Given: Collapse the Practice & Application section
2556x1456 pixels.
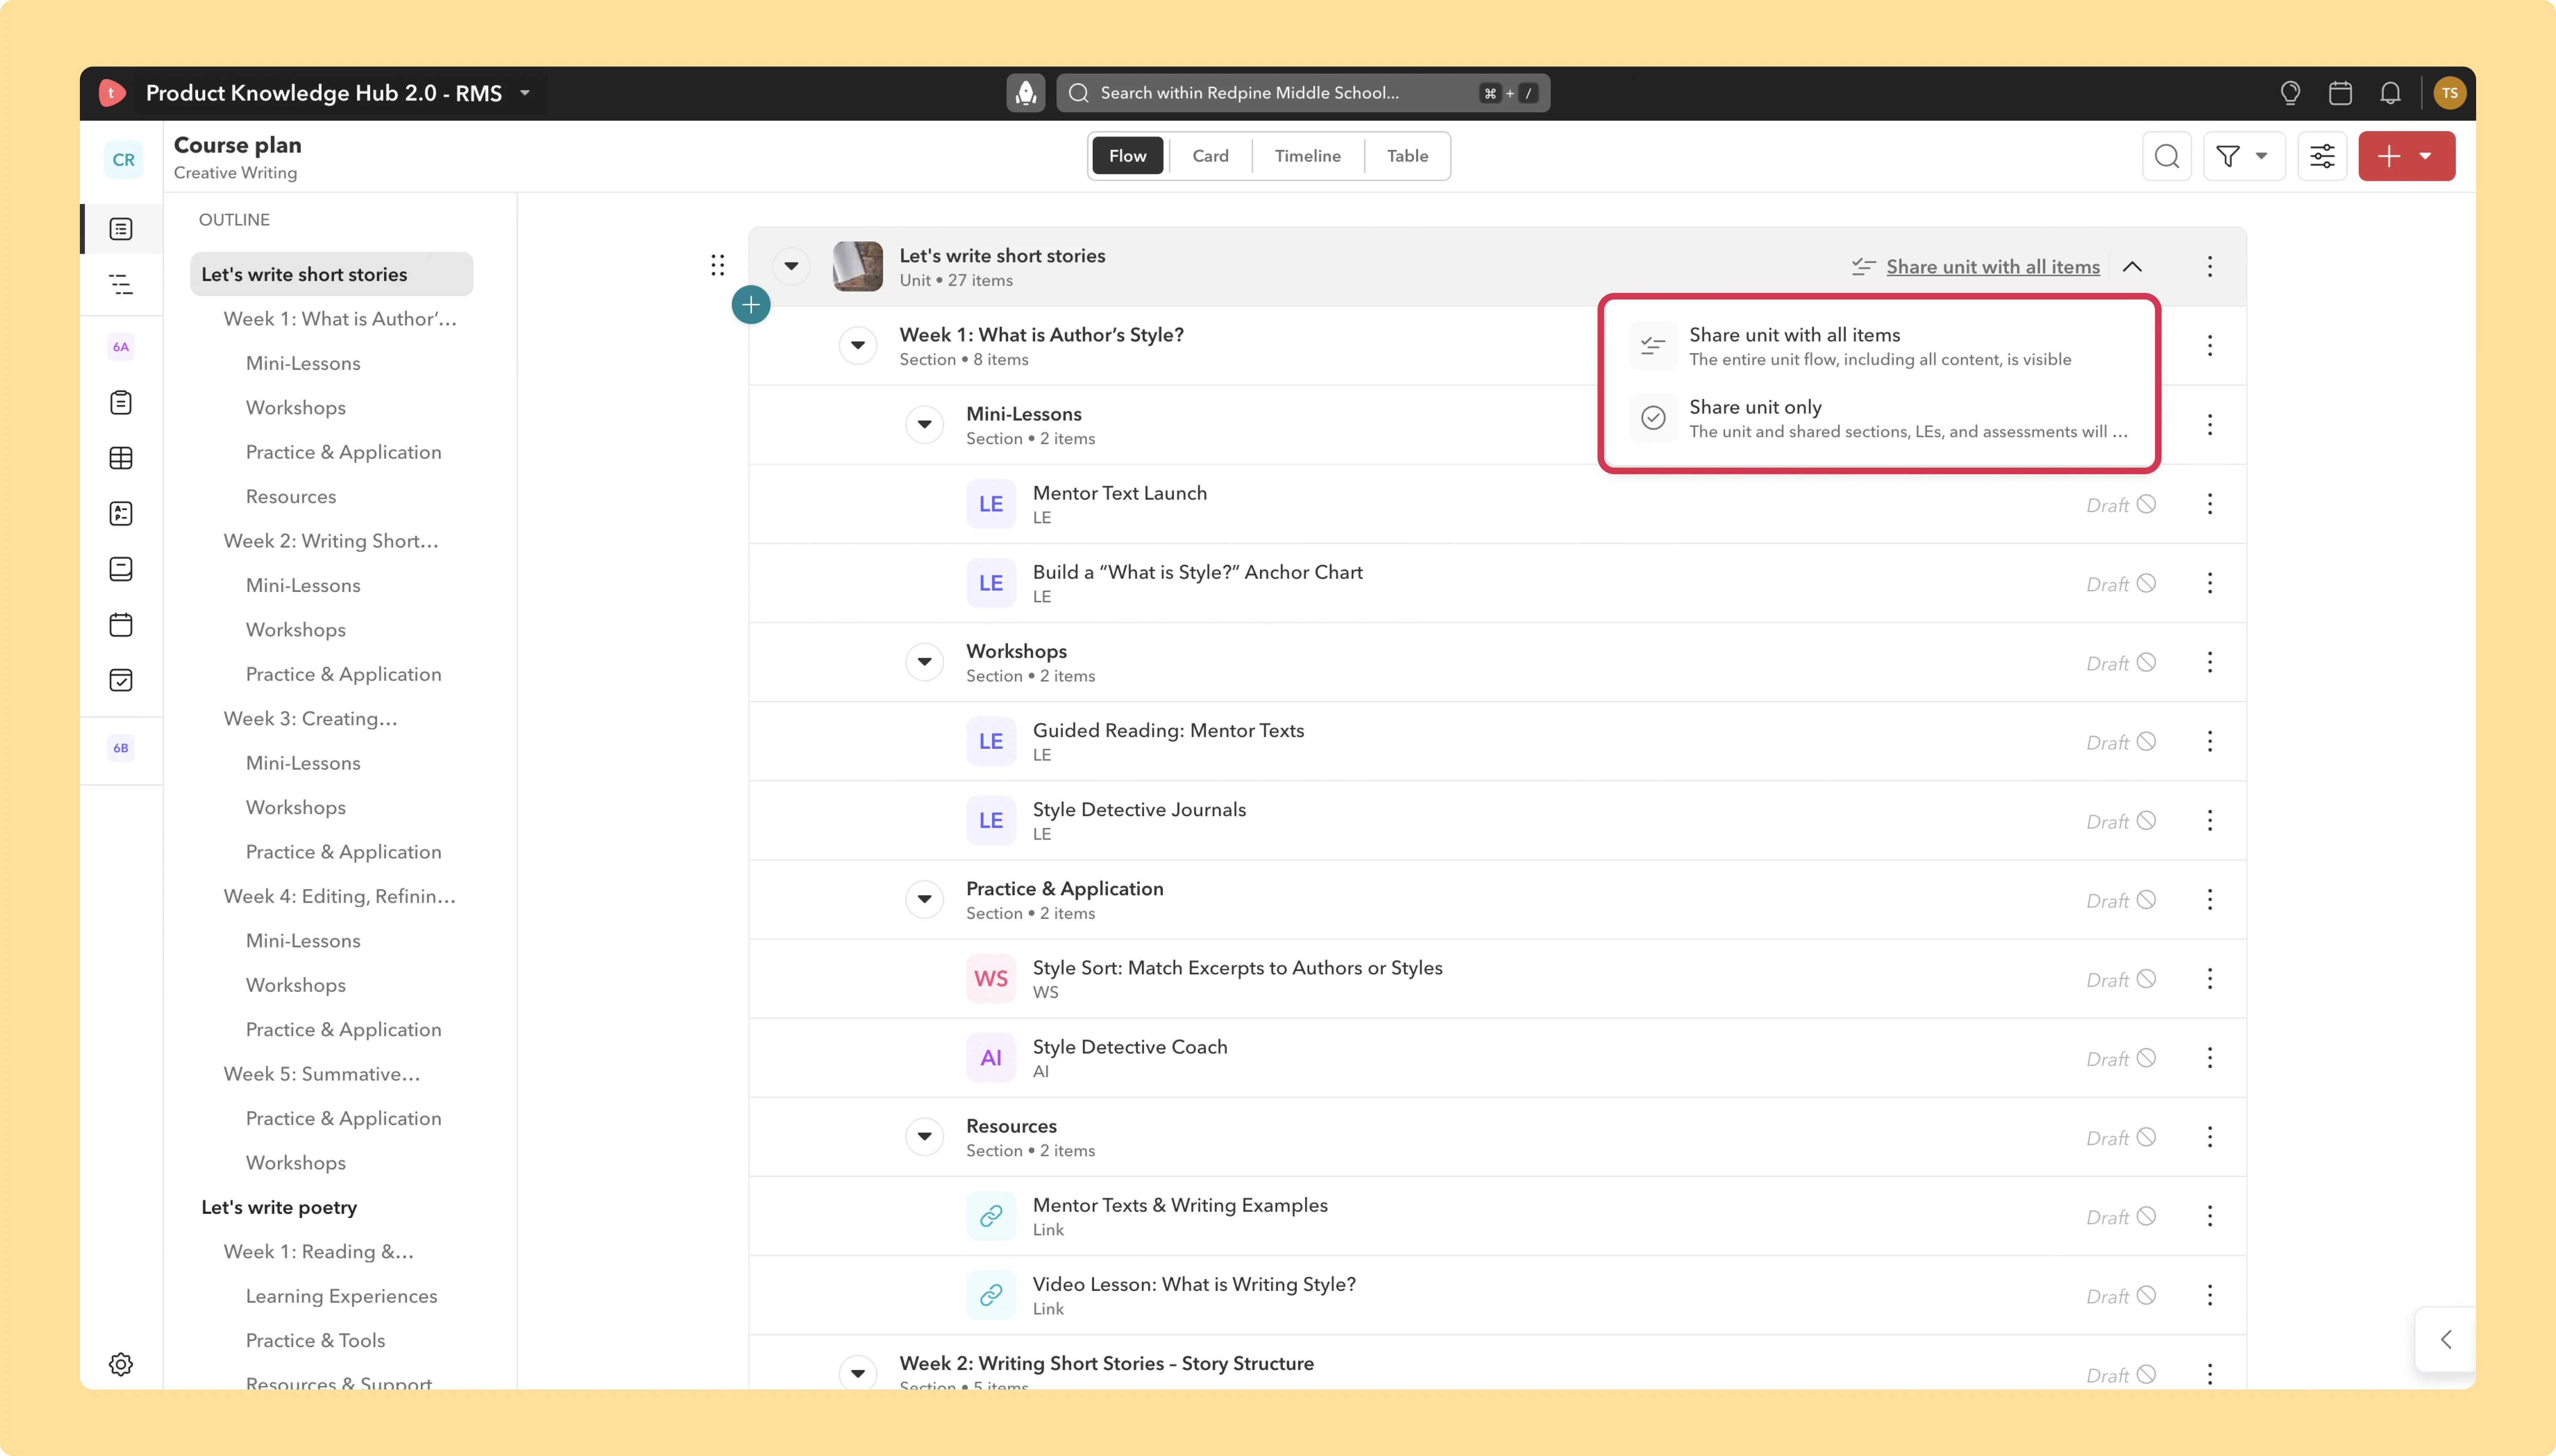Looking at the screenshot, I should 925,899.
